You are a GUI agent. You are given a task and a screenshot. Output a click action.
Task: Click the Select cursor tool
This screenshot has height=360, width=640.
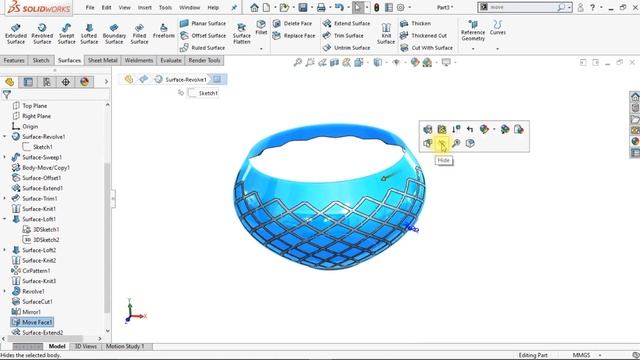click(358, 7)
